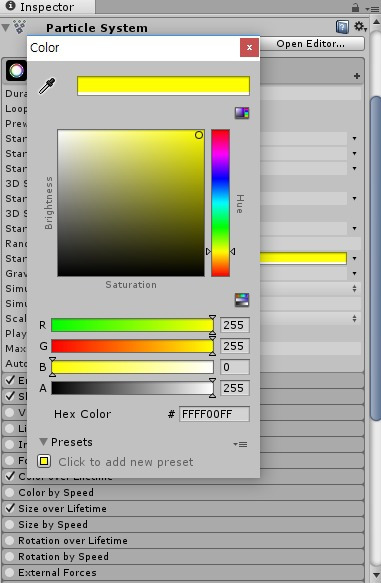Click the Inspector info icon

click(x=10, y=6)
